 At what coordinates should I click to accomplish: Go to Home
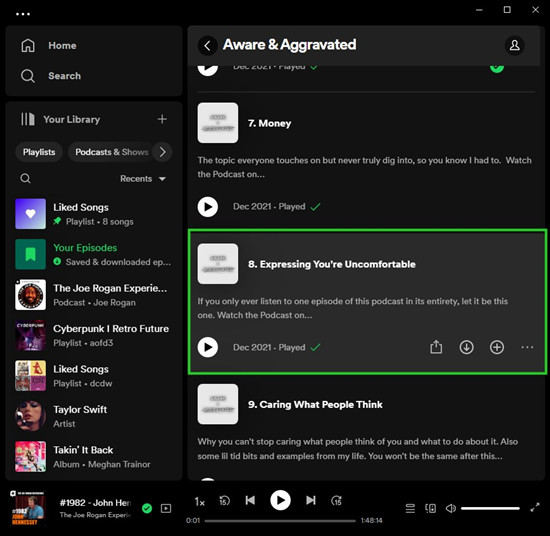pyautogui.click(x=62, y=46)
